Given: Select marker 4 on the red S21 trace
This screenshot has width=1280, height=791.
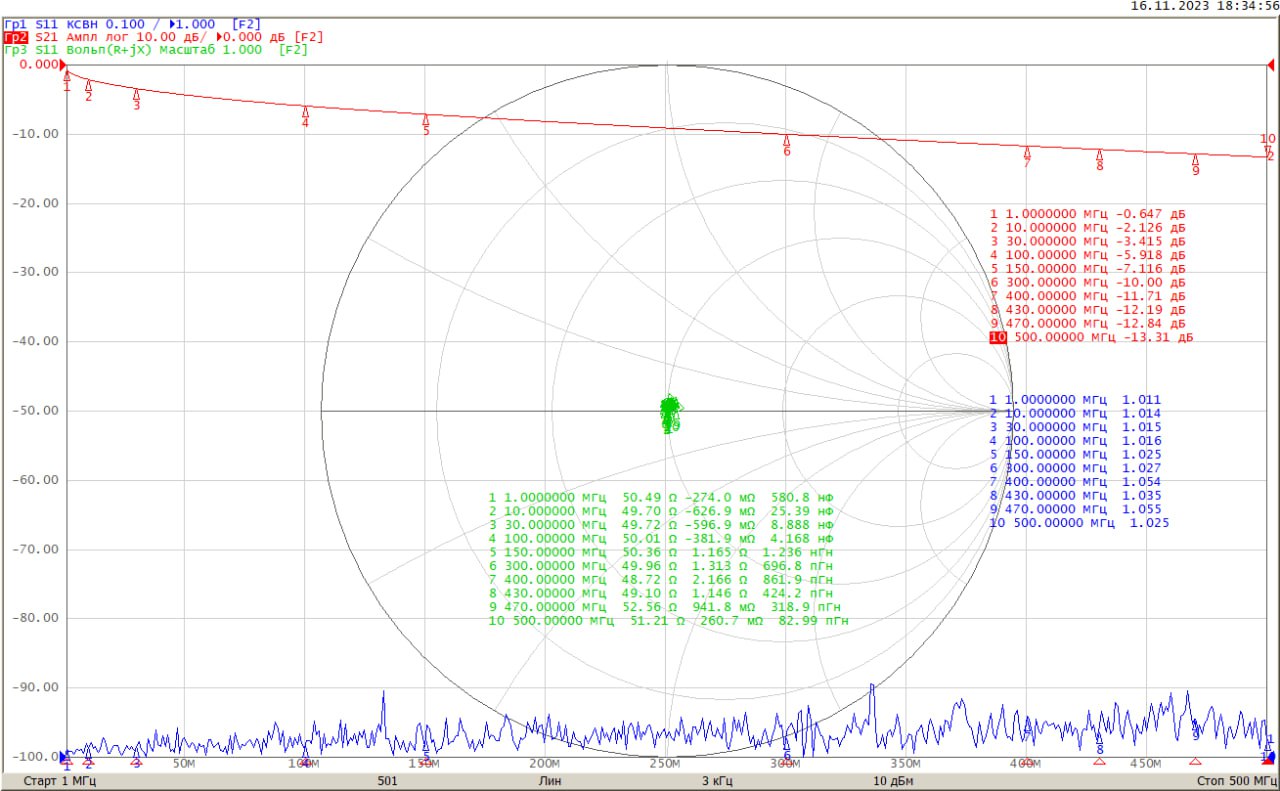Looking at the screenshot, I should pos(305,117).
